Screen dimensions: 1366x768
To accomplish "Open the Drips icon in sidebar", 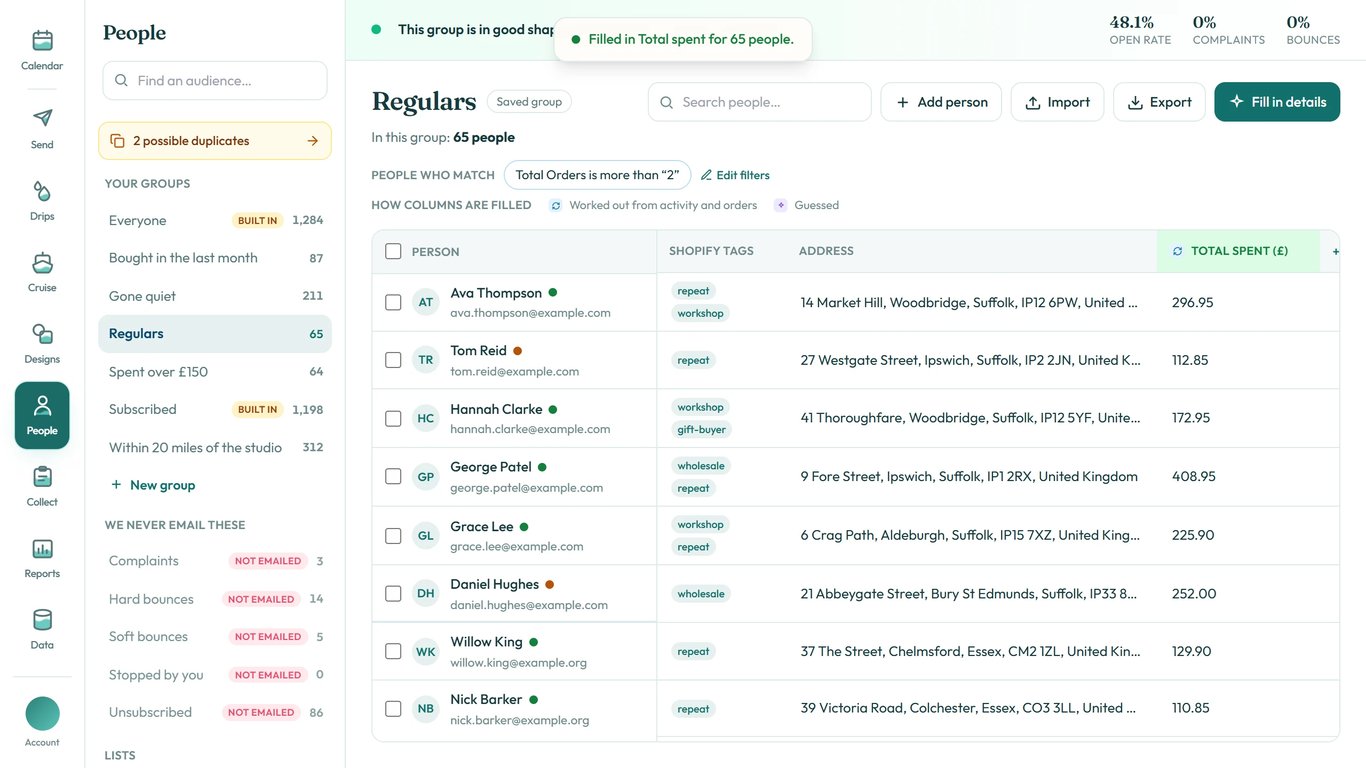I will click(x=42, y=191).
